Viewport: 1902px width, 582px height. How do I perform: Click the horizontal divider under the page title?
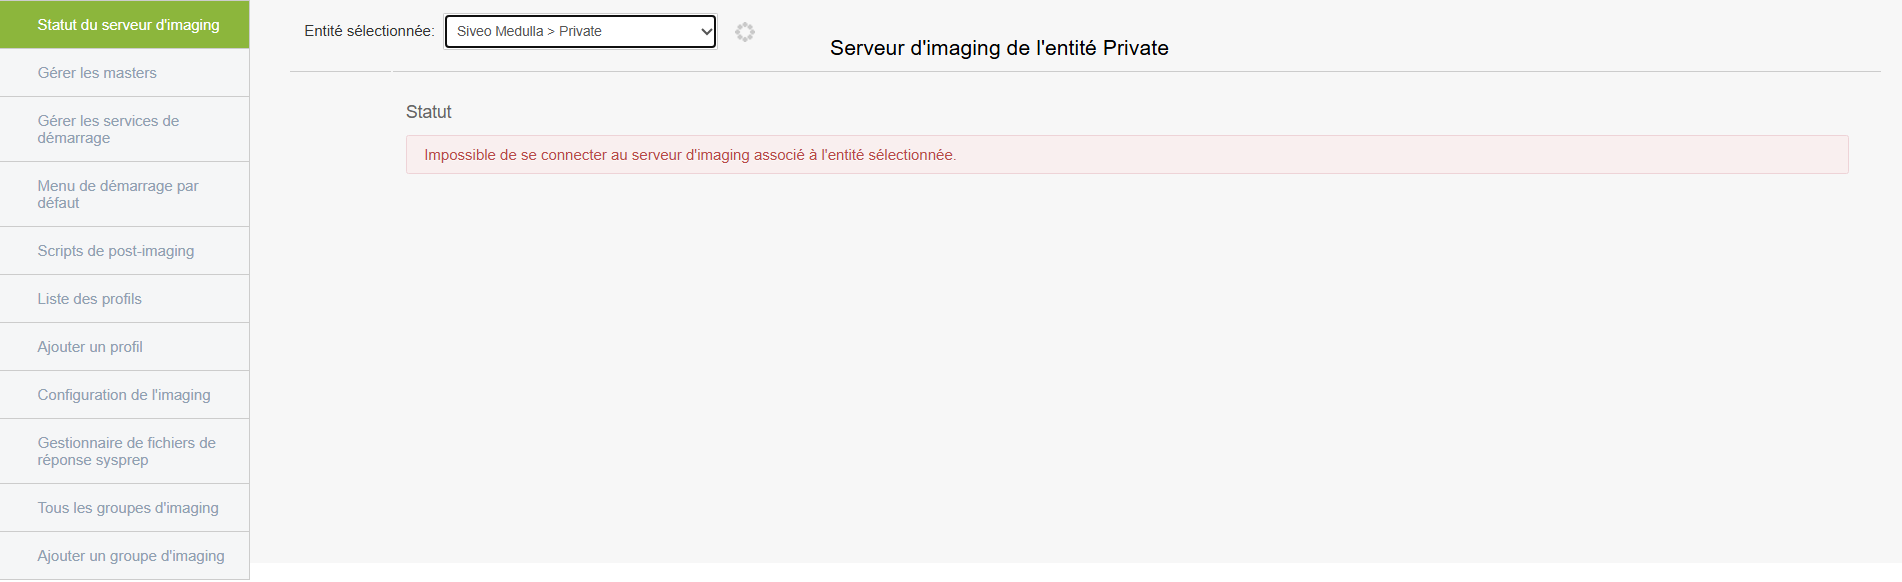1136,71
